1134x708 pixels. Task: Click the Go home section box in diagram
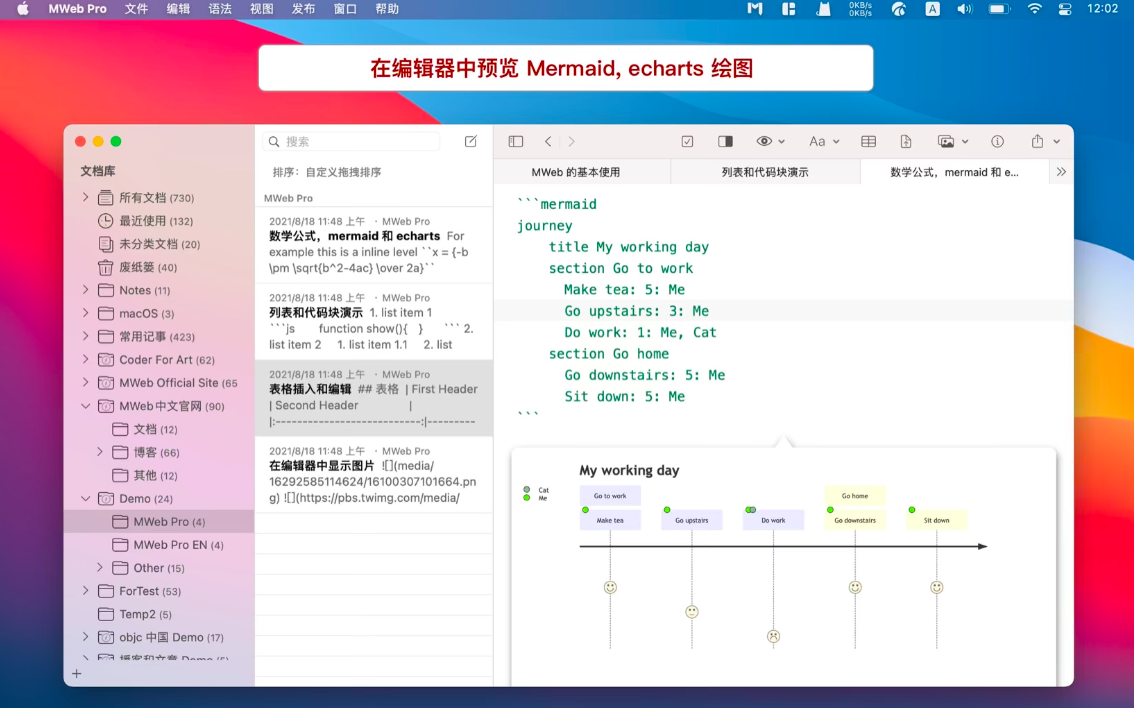pyautogui.click(x=855, y=495)
